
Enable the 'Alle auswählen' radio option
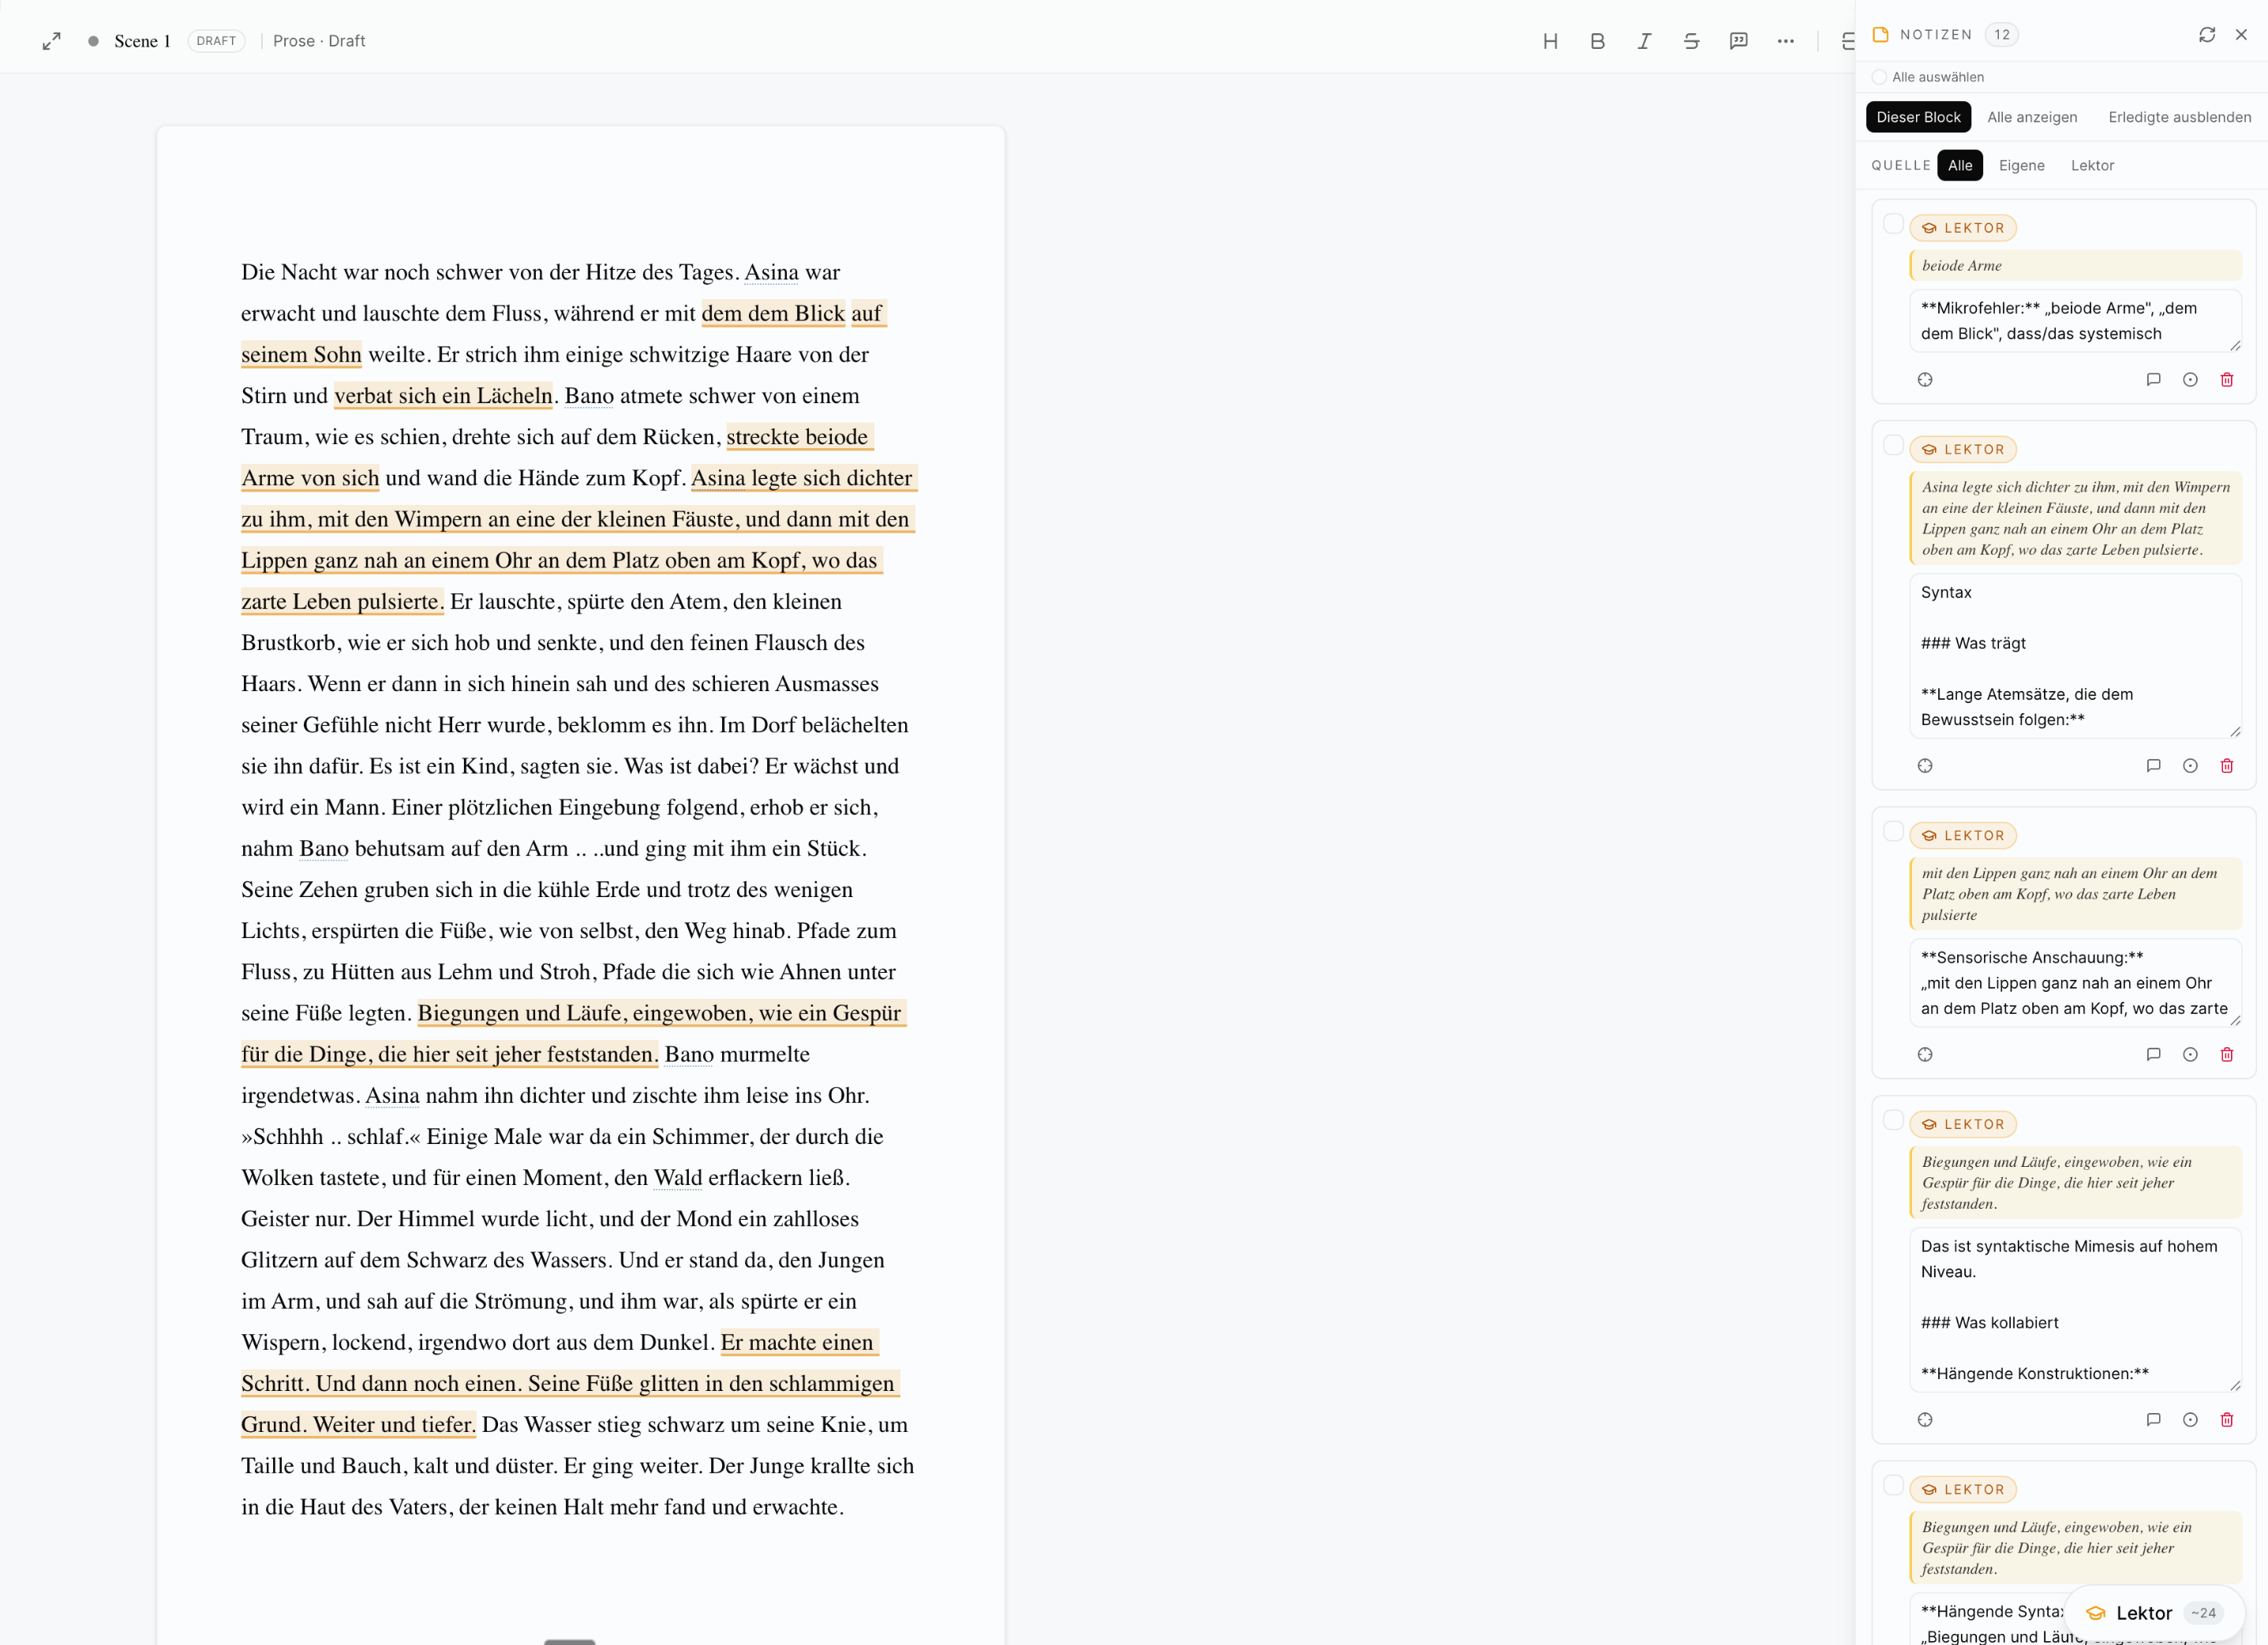click(1879, 77)
